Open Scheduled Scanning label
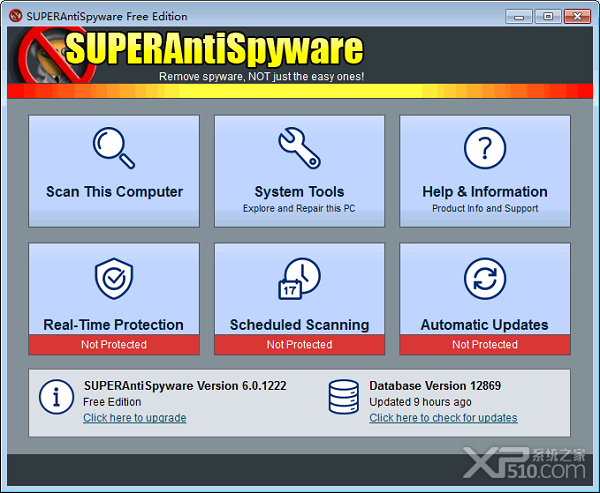The image size is (600, 493). click(x=299, y=325)
